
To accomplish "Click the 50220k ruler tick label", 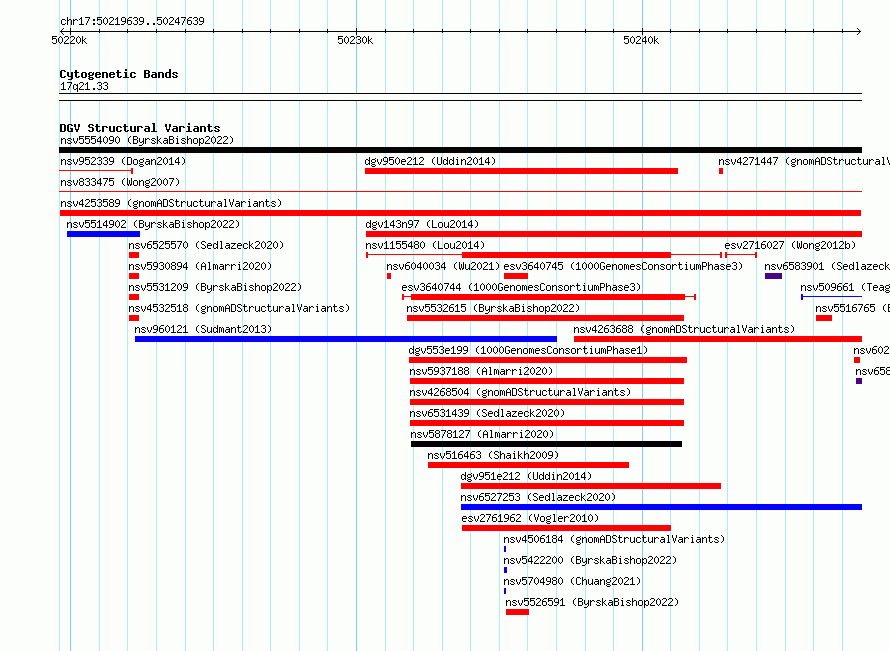I will 69,40.
